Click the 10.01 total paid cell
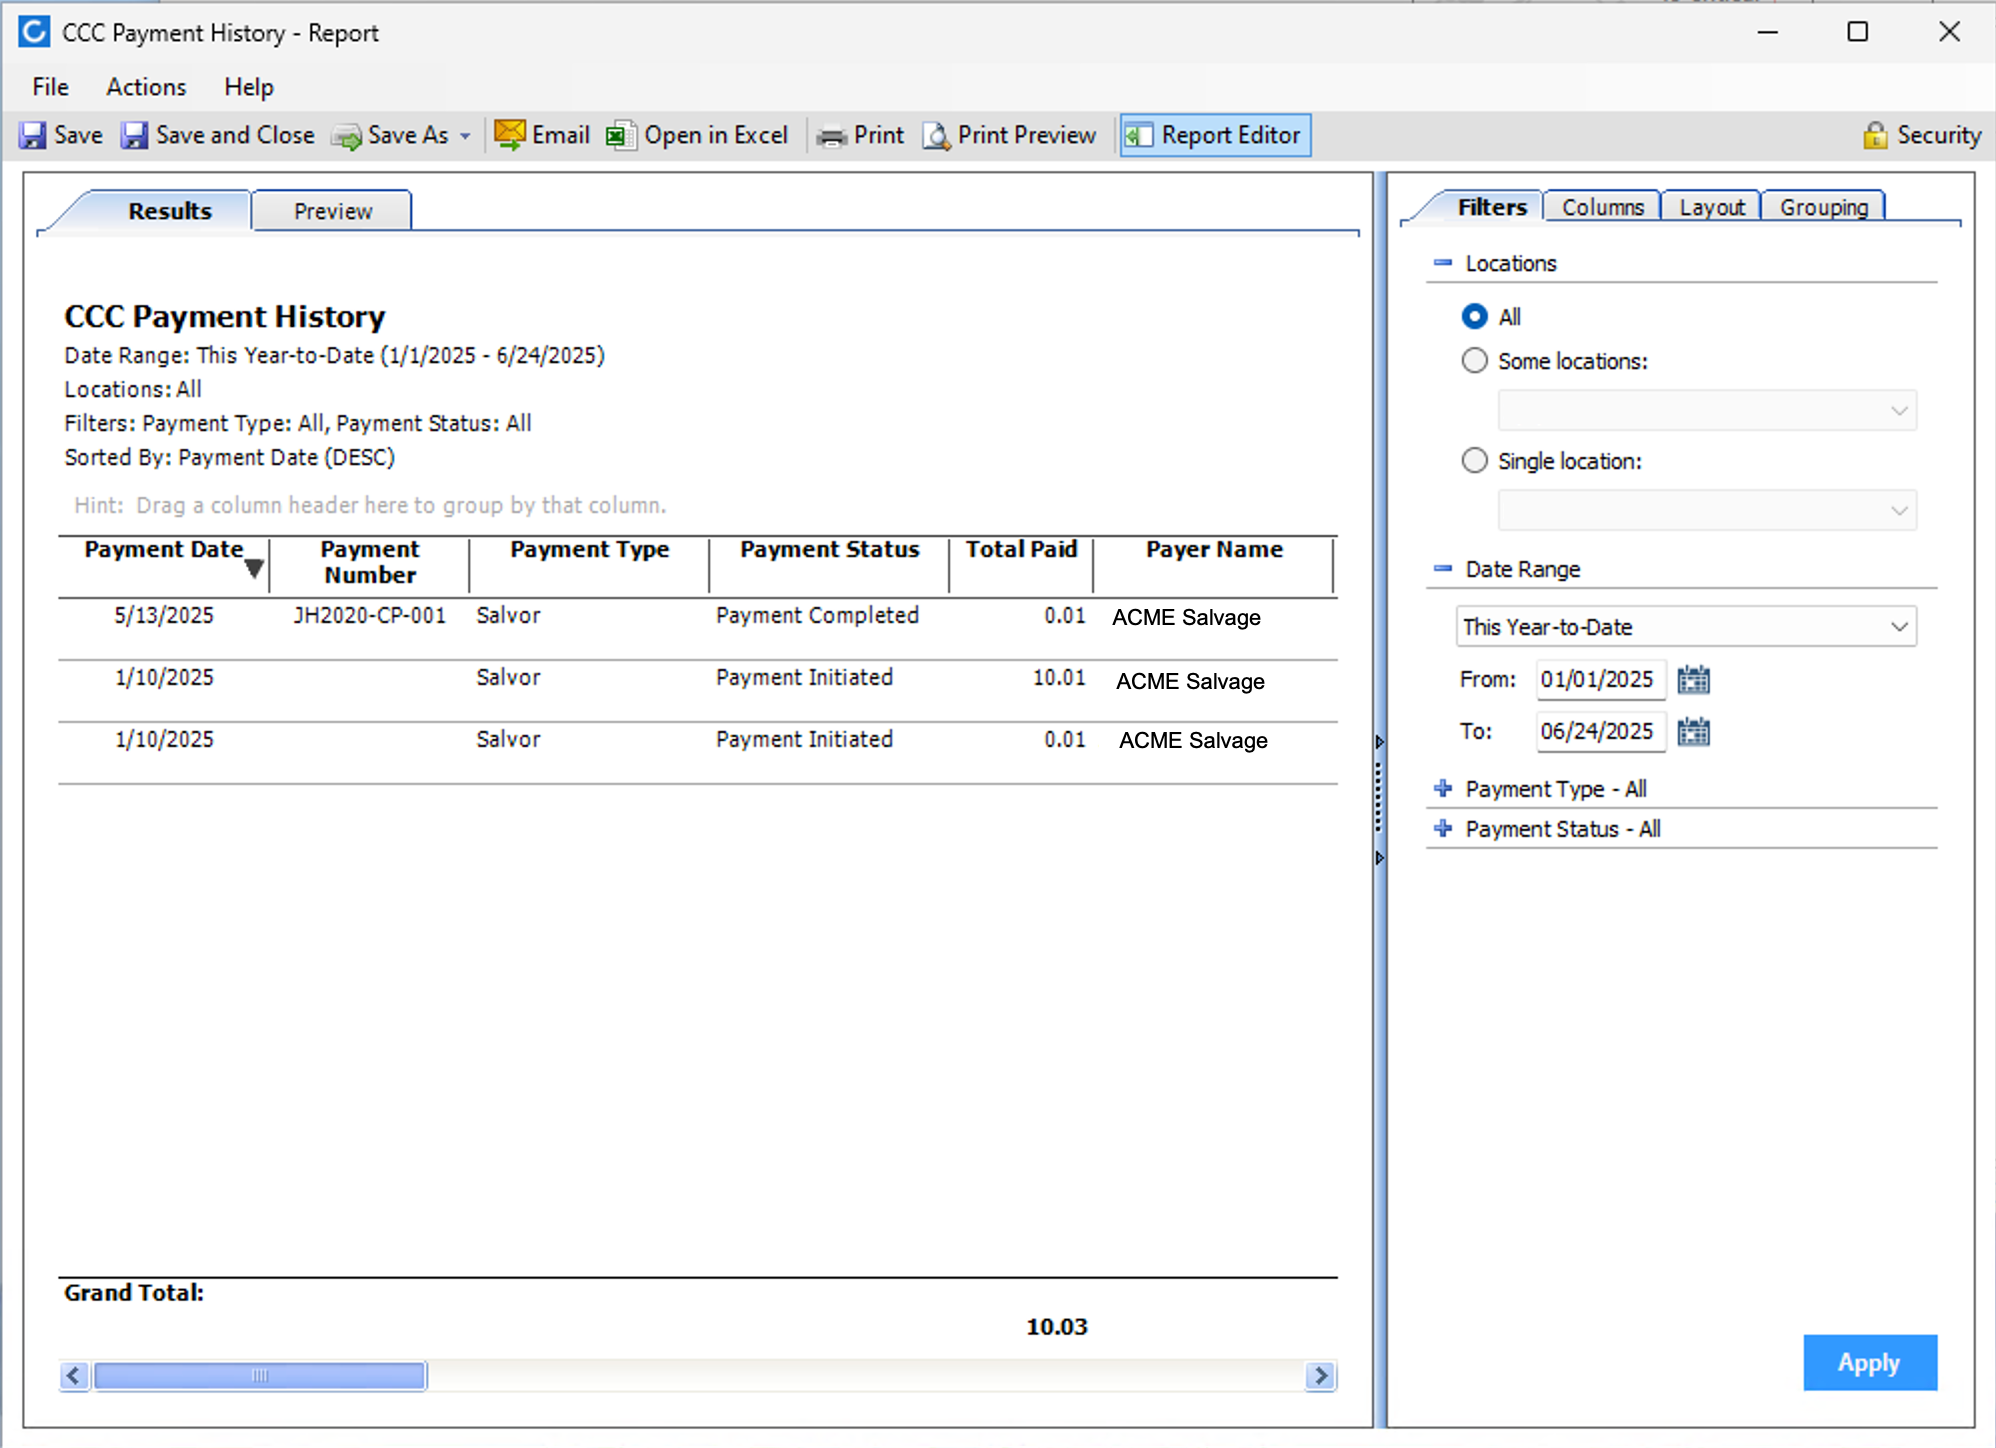This screenshot has height=1448, width=1996. (x=1059, y=678)
